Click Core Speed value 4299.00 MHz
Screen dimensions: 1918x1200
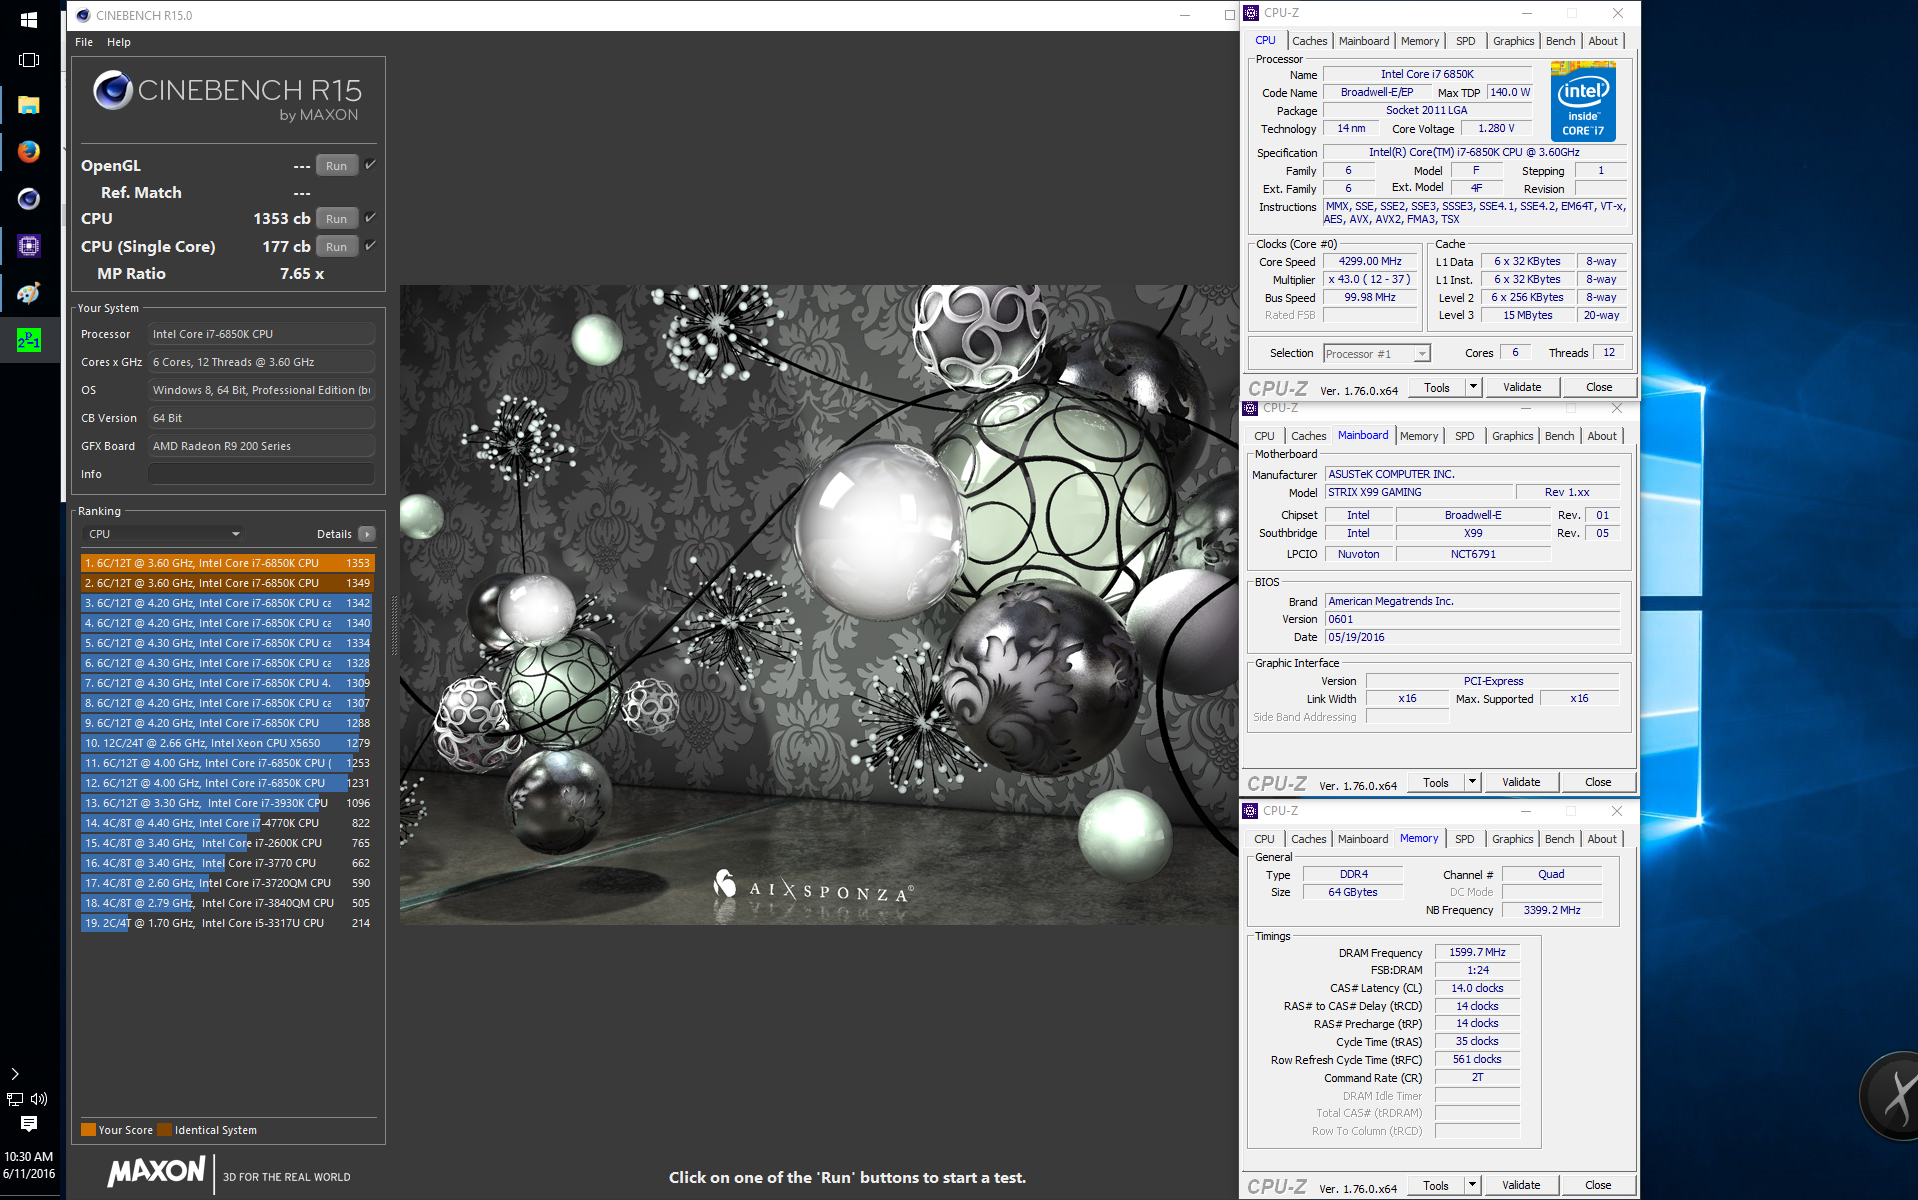tap(1370, 262)
